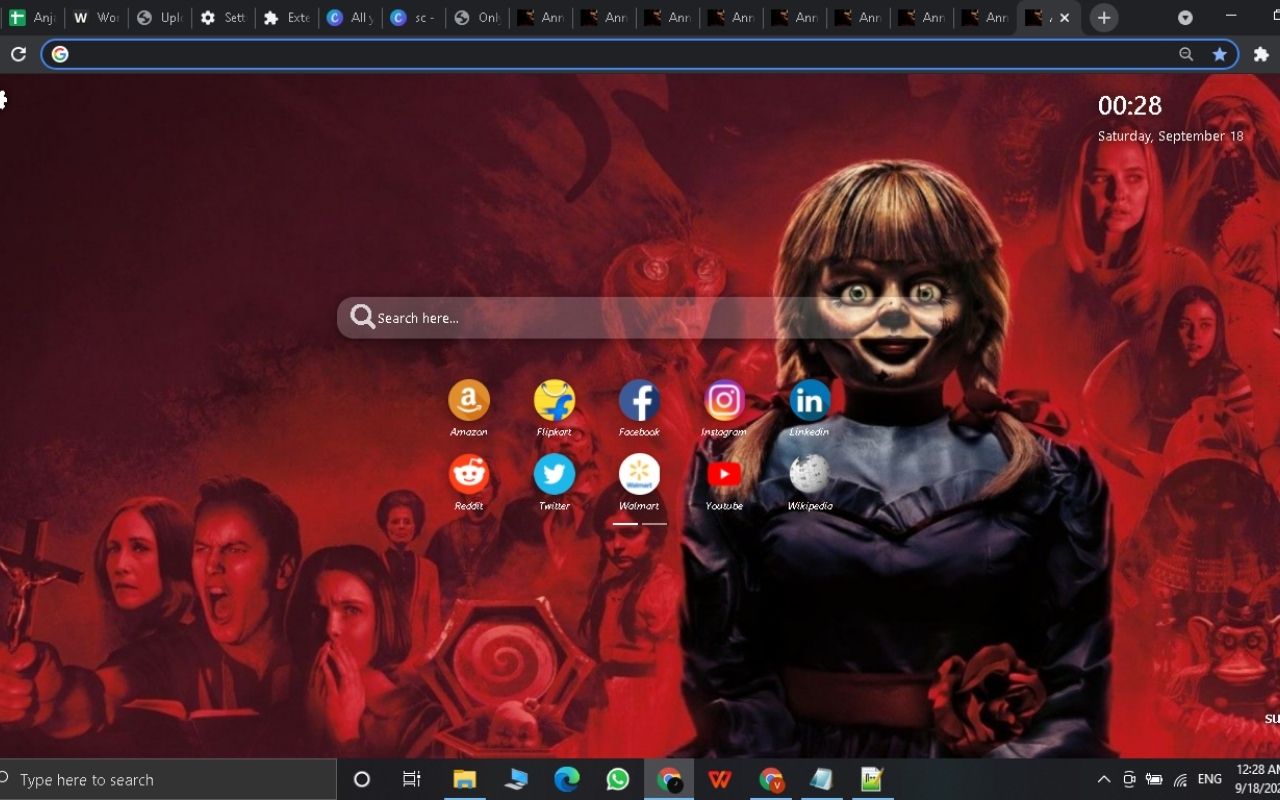
Task: Open the tab search dropdown arrow
Action: [x=1185, y=18]
